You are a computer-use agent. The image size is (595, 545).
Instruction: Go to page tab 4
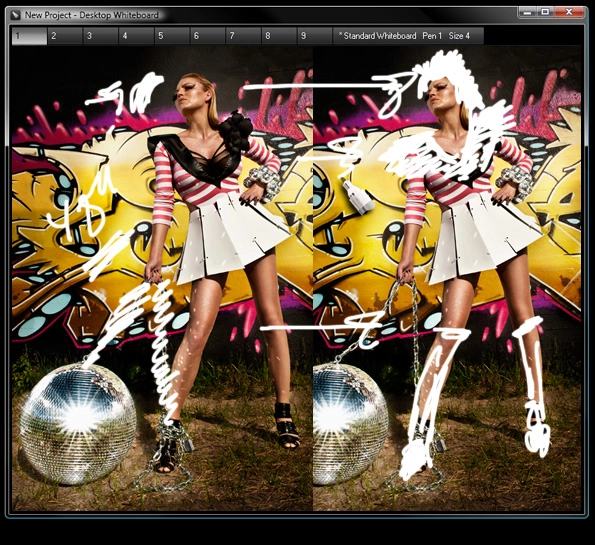[136, 36]
